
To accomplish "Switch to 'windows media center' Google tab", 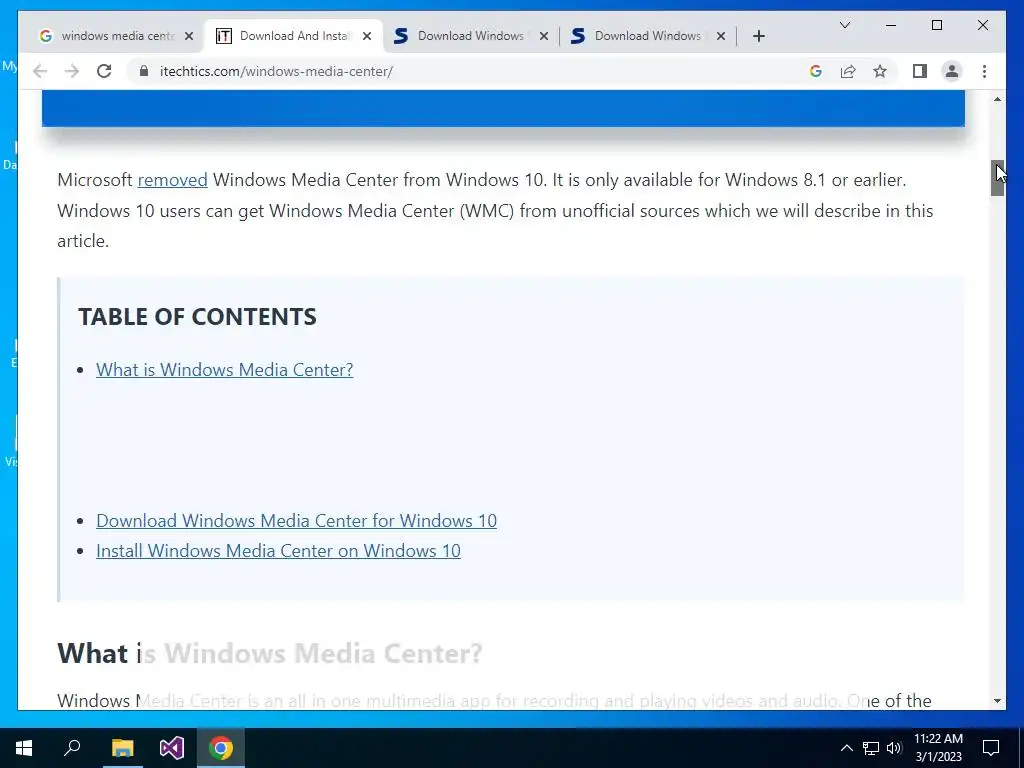I will pyautogui.click(x=118, y=36).
